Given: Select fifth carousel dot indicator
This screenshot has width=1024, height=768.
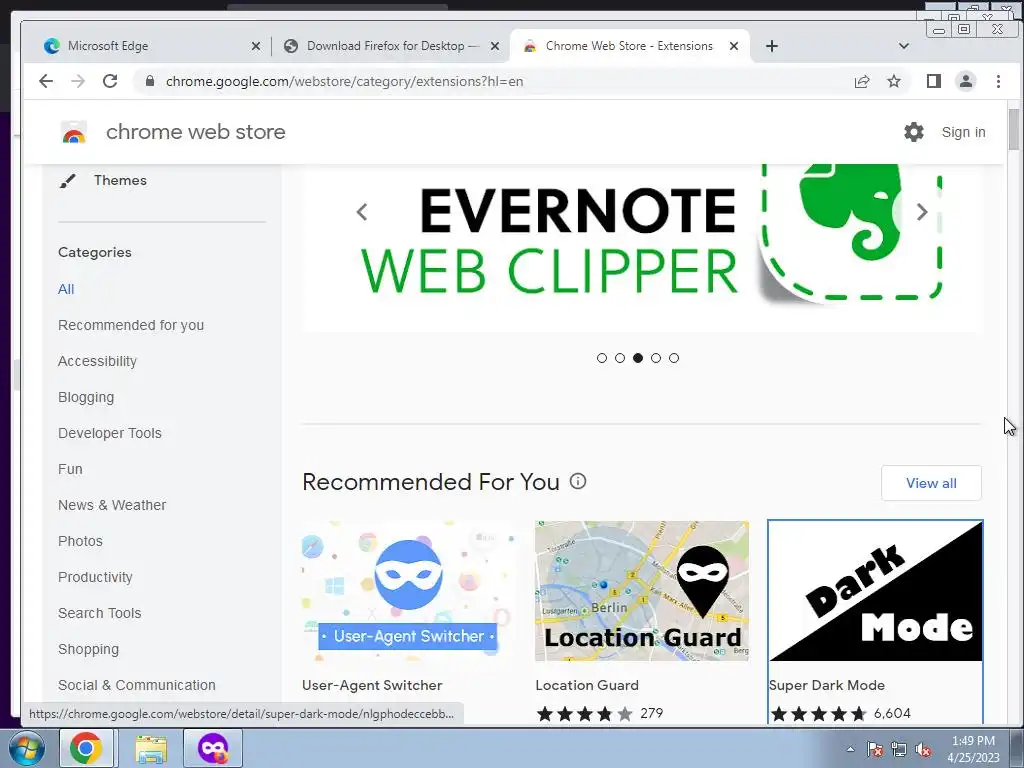Looking at the screenshot, I should click(674, 358).
